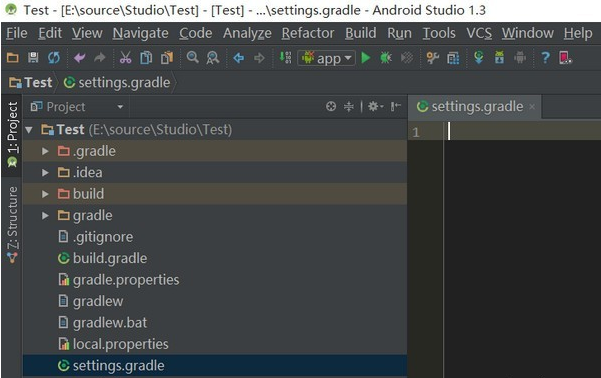Screen dimensions: 601x378
Task: Open Settings wrench icon in toolbar
Action: pos(432,58)
